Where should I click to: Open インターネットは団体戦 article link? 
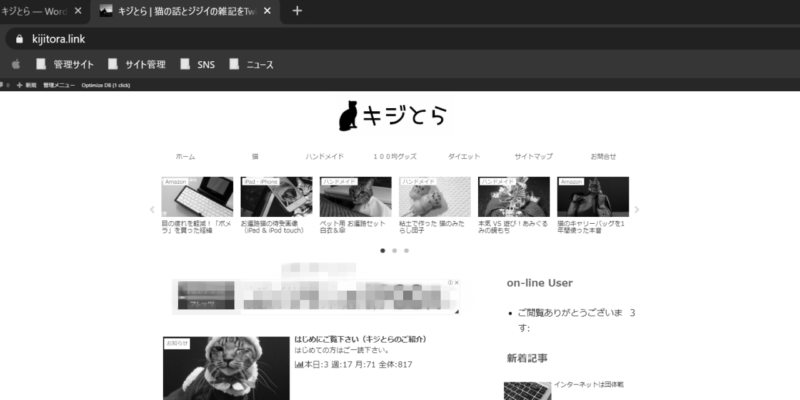[x=589, y=385]
